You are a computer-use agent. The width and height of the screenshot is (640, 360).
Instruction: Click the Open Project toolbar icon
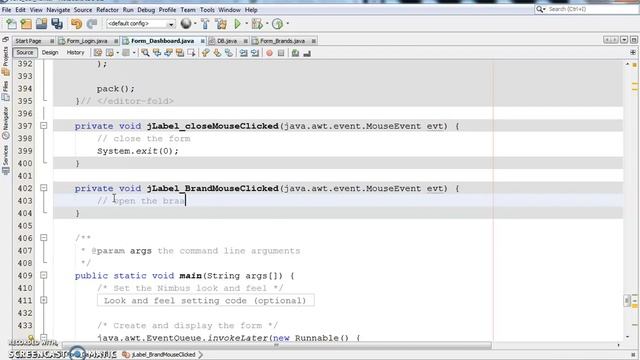[41, 24]
